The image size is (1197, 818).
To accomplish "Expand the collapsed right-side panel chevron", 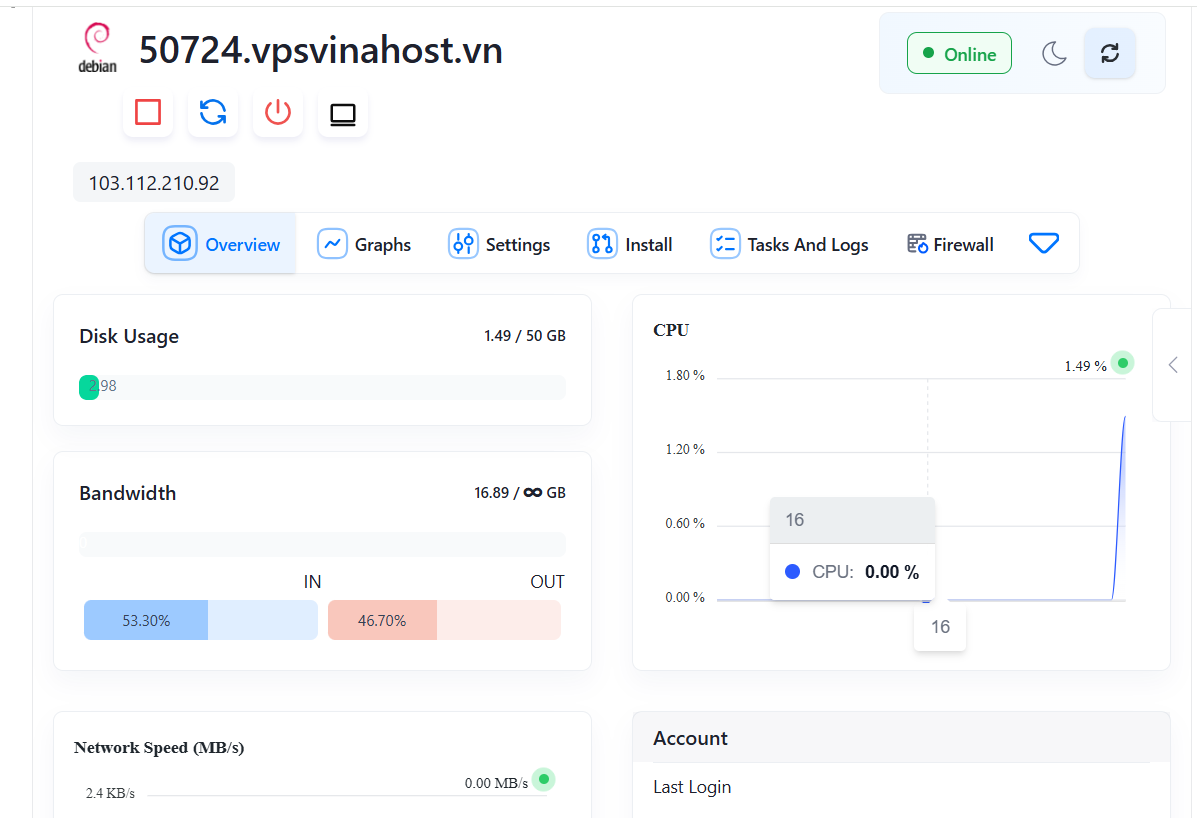I will (x=1173, y=364).
